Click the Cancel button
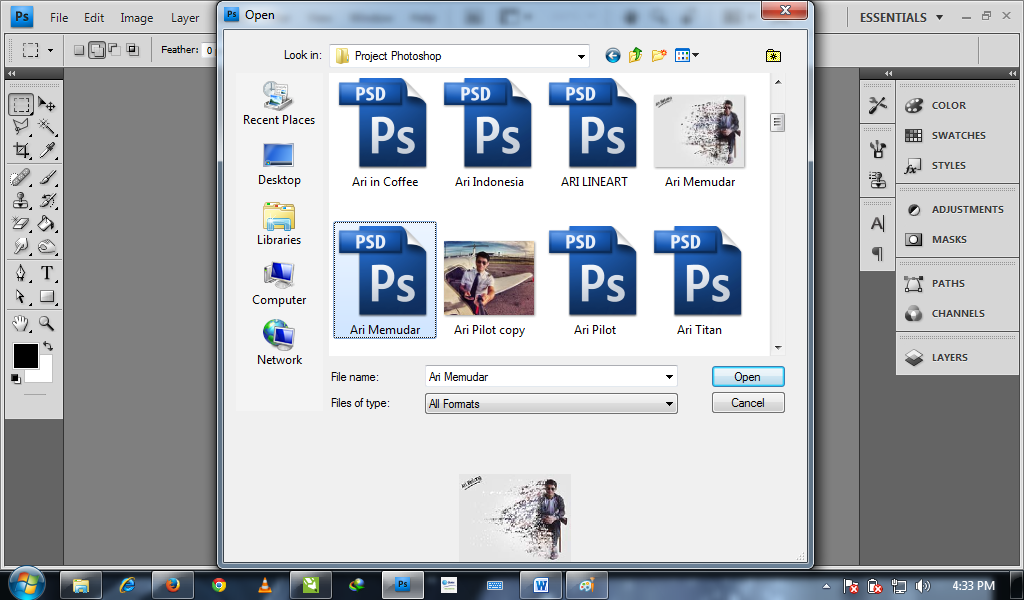The height and width of the screenshot is (600, 1024). pyautogui.click(x=748, y=403)
